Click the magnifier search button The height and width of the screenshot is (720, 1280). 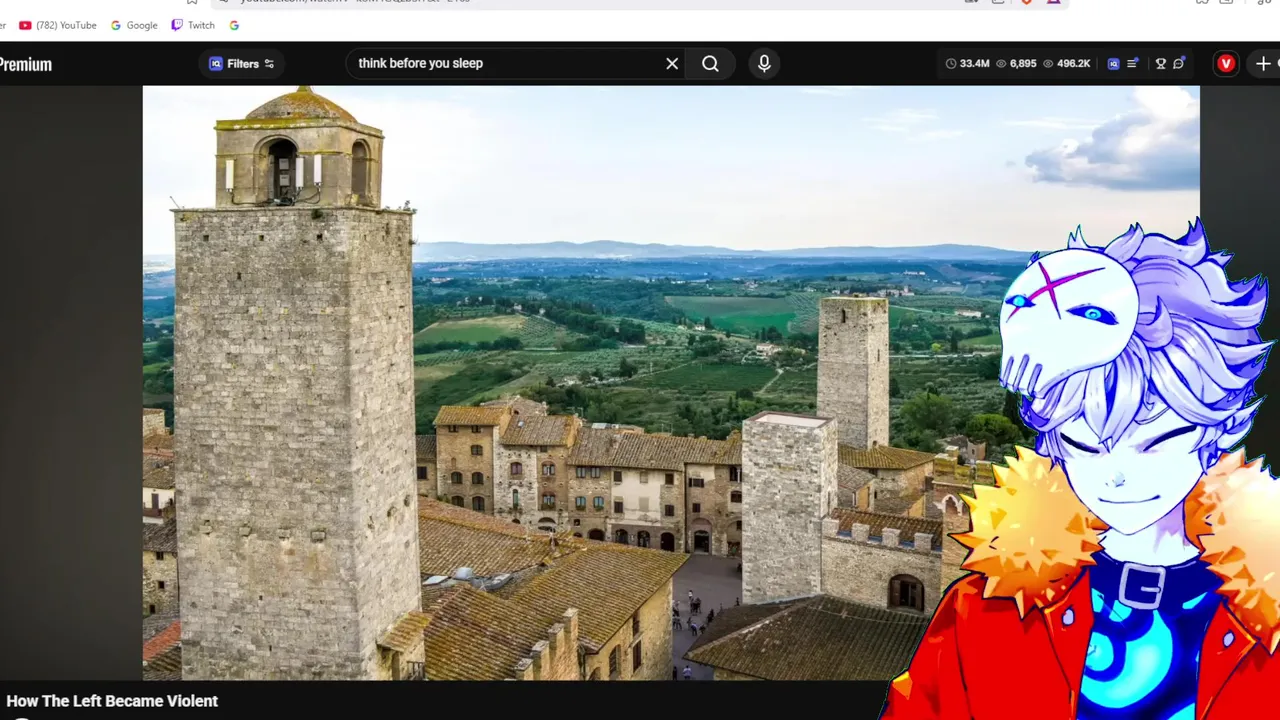click(x=710, y=64)
